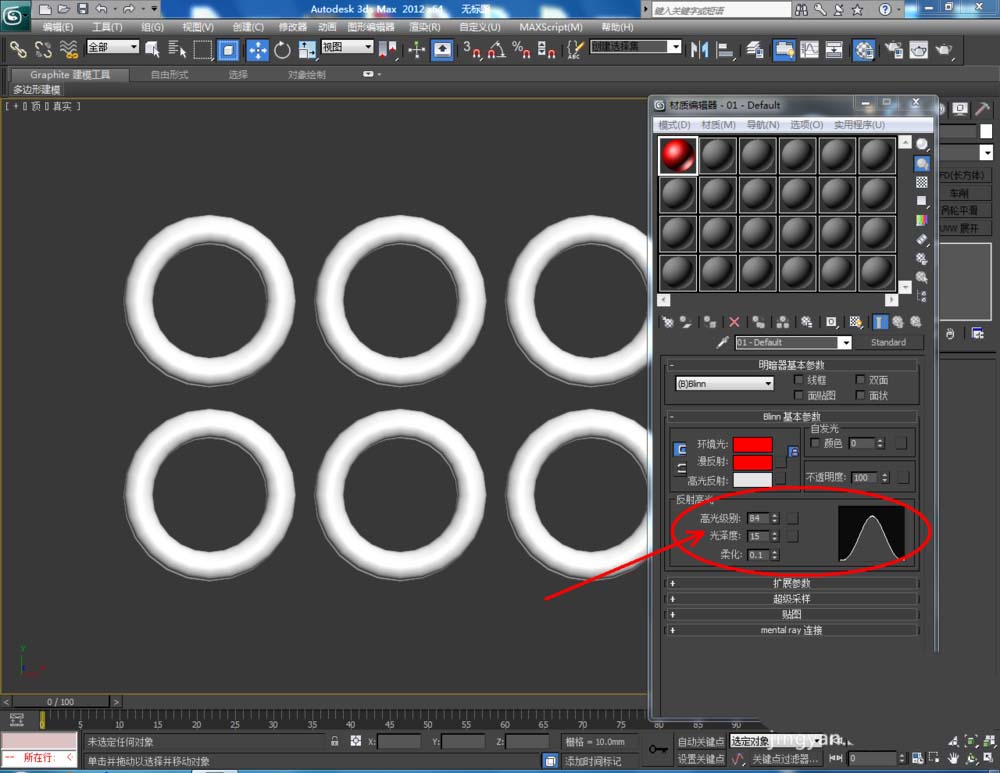Click the Align tool icon
Image resolution: width=1000 pixels, height=773 pixels.
[725, 50]
